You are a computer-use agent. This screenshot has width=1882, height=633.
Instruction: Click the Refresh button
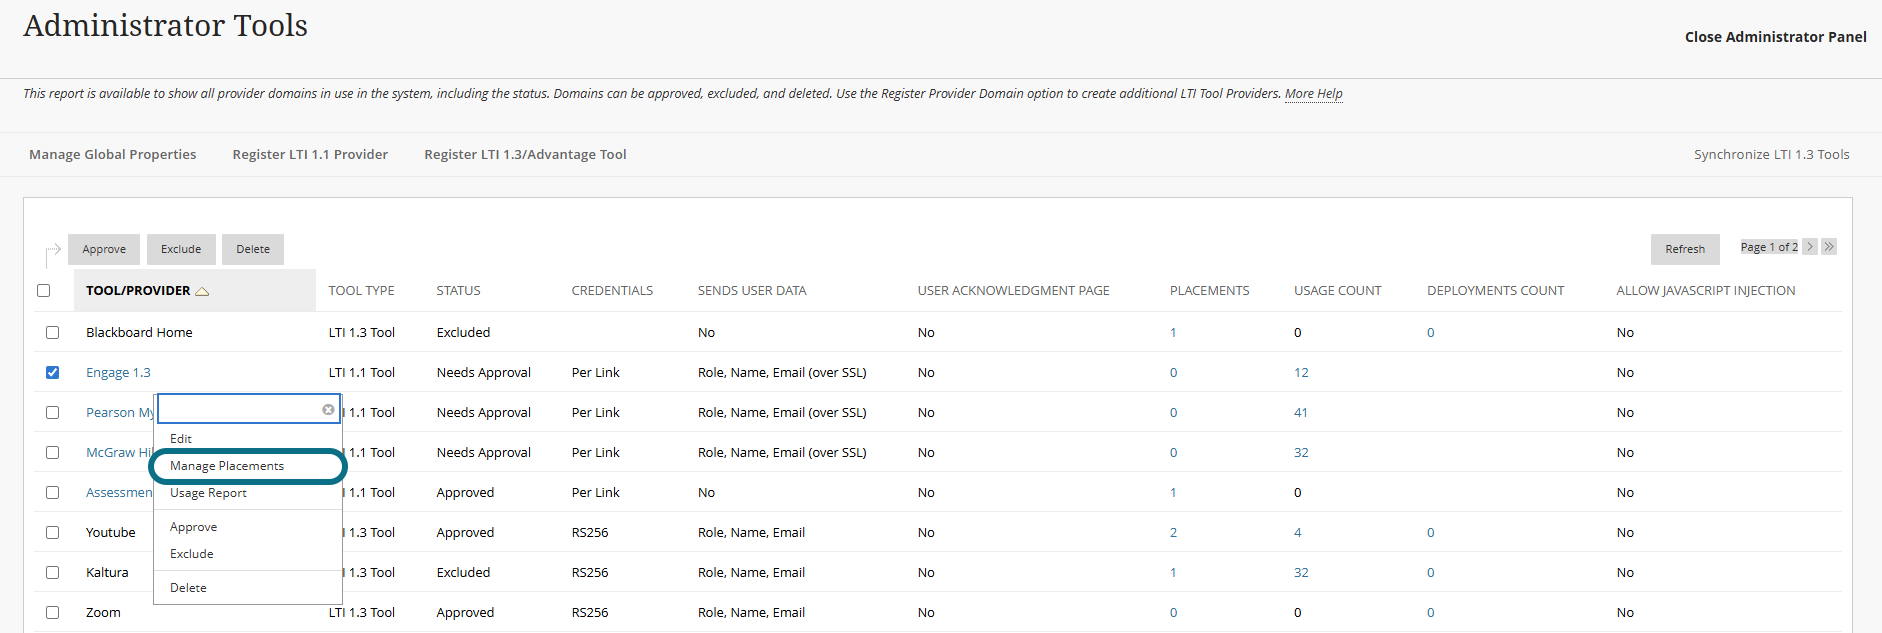point(1685,249)
